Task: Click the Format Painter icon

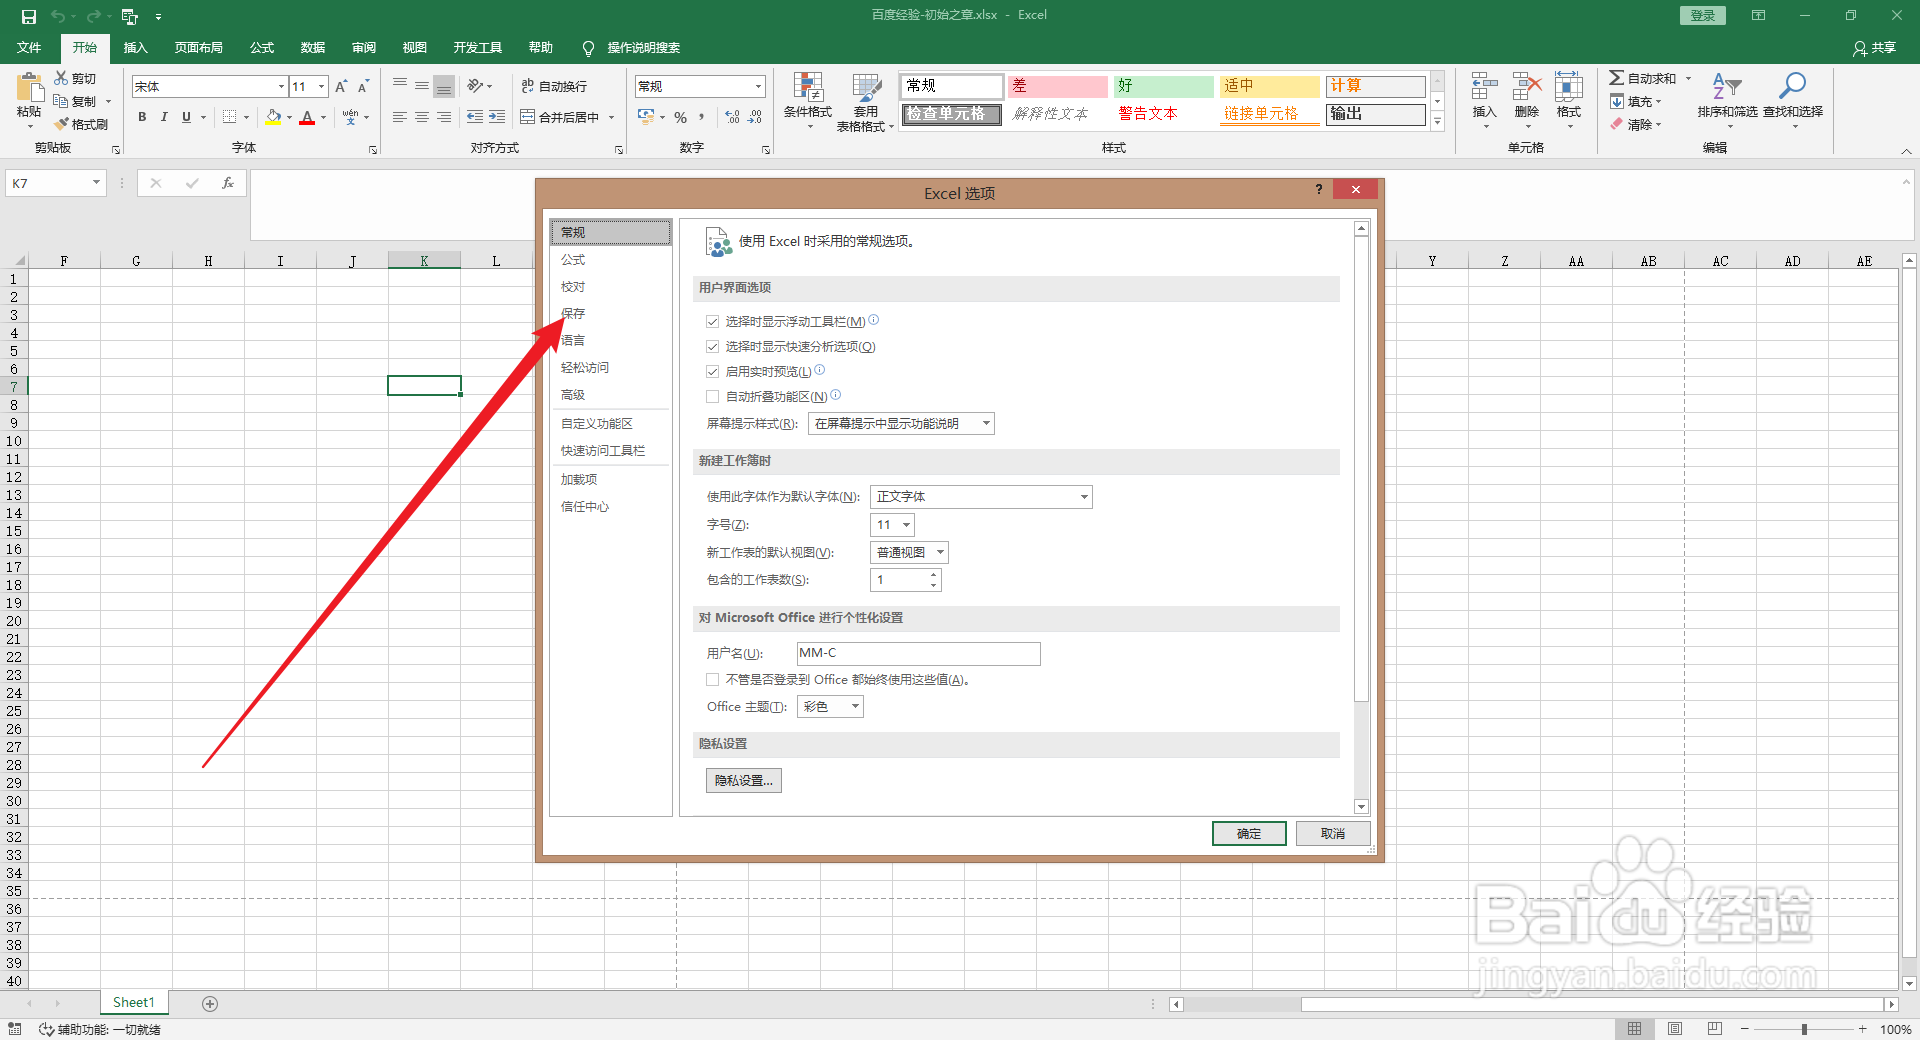Action: [62, 124]
